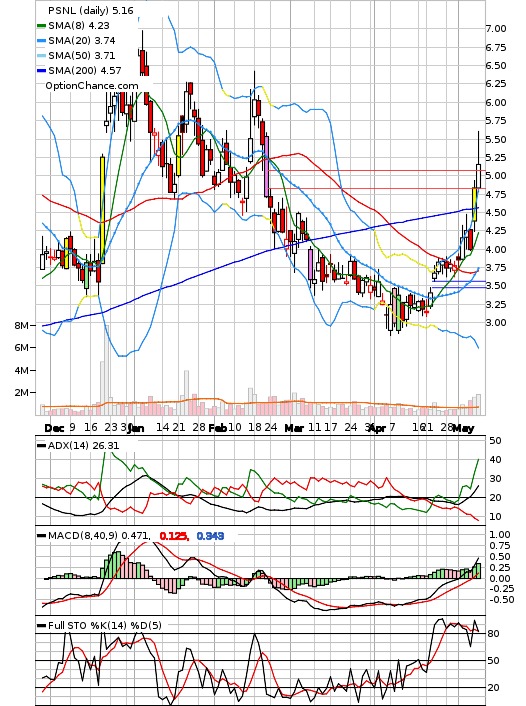The height and width of the screenshot is (706, 526).
Task: Click the SMA(200) dark blue legend swatch
Action: (41, 71)
